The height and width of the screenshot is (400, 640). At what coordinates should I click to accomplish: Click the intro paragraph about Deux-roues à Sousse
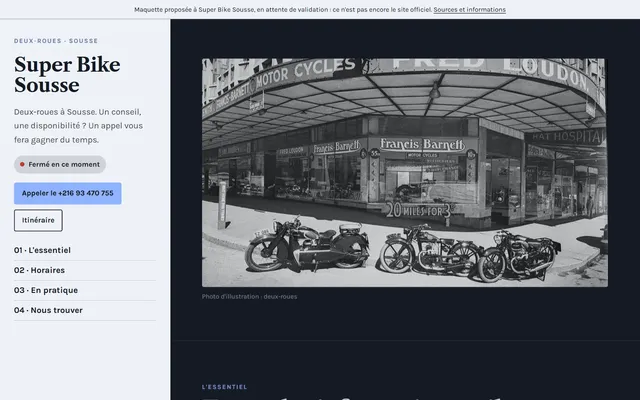[78, 126]
